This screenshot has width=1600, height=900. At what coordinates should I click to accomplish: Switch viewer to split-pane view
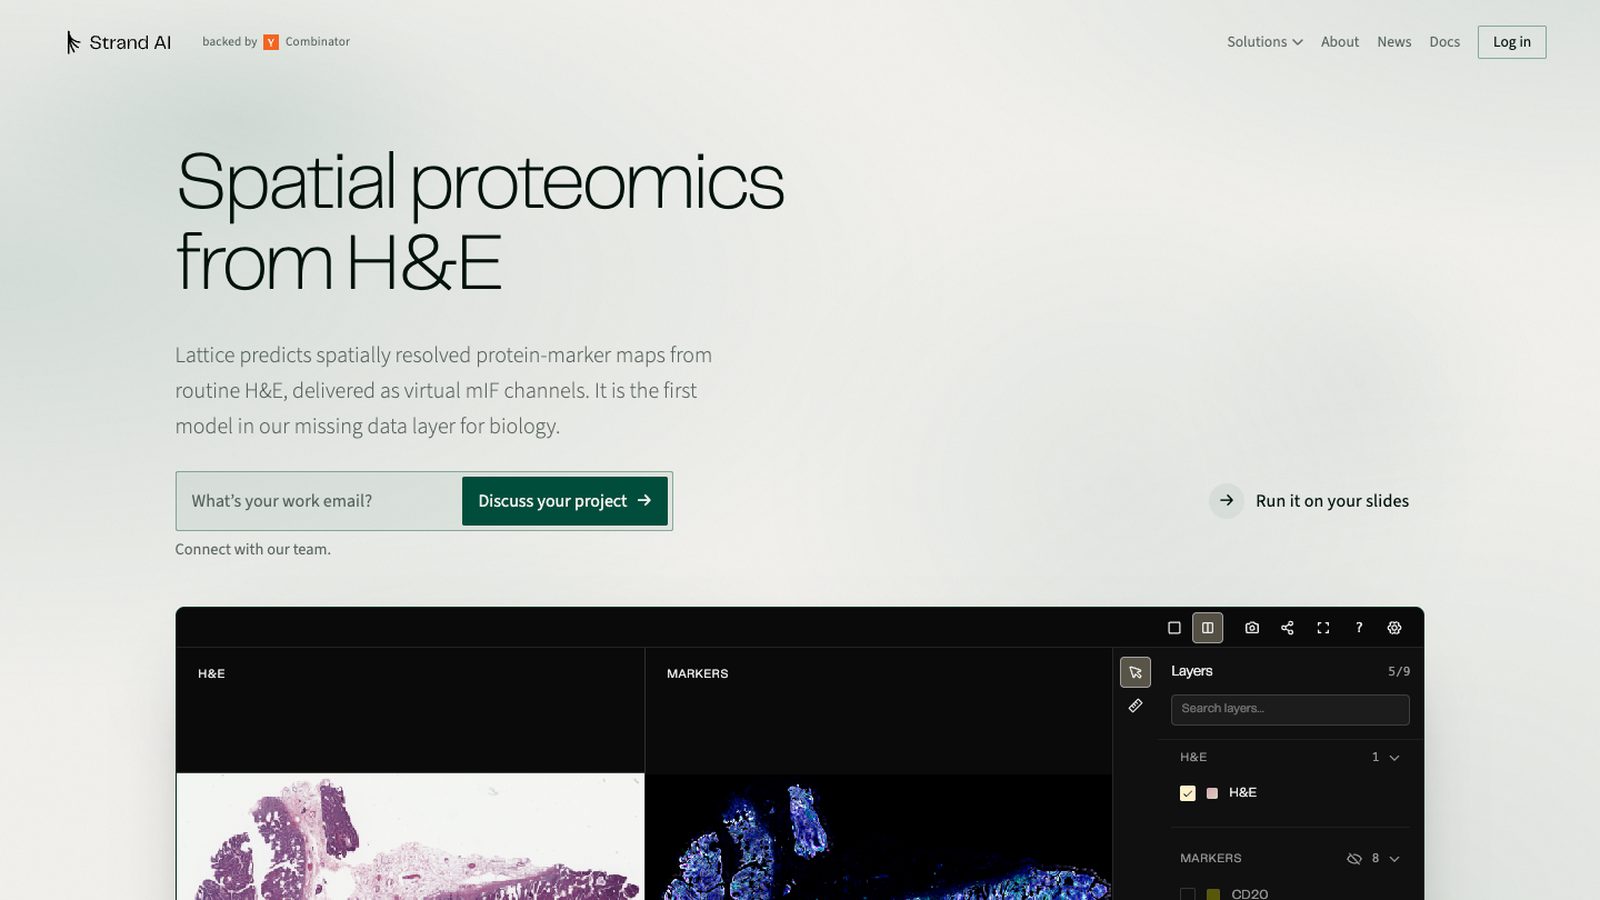pyautogui.click(x=1207, y=628)
